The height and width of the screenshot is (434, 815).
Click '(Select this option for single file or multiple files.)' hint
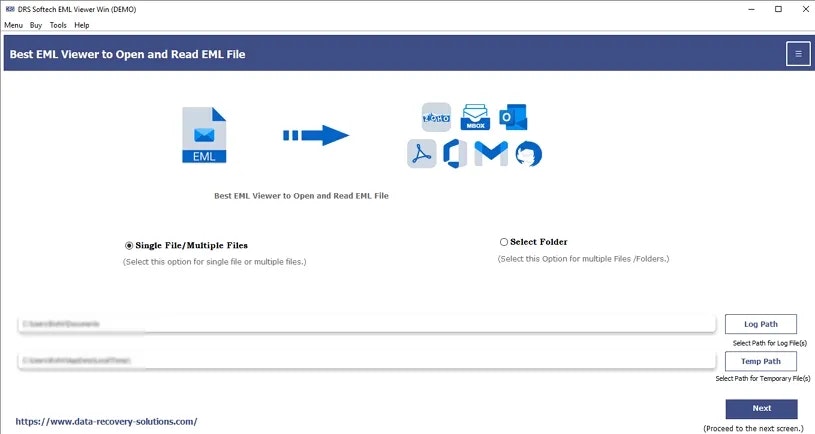click(x=215, y=262)
